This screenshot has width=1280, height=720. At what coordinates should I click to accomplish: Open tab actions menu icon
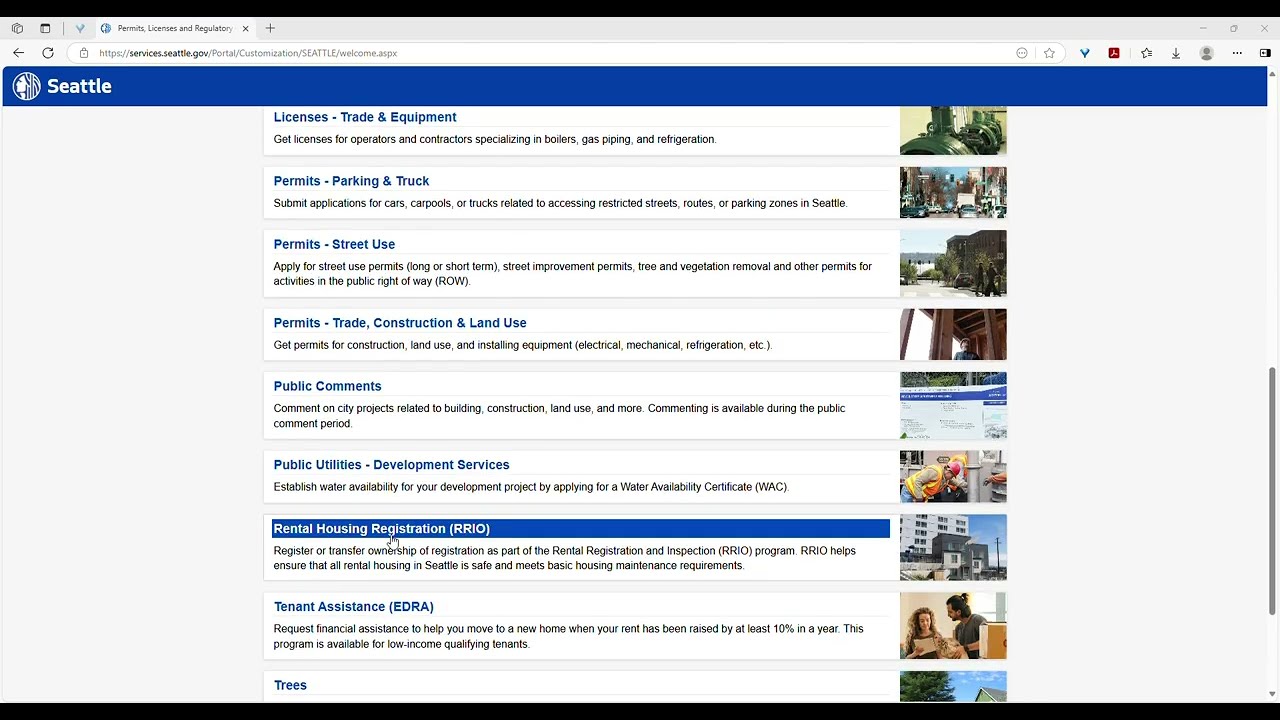pos(45,28)
